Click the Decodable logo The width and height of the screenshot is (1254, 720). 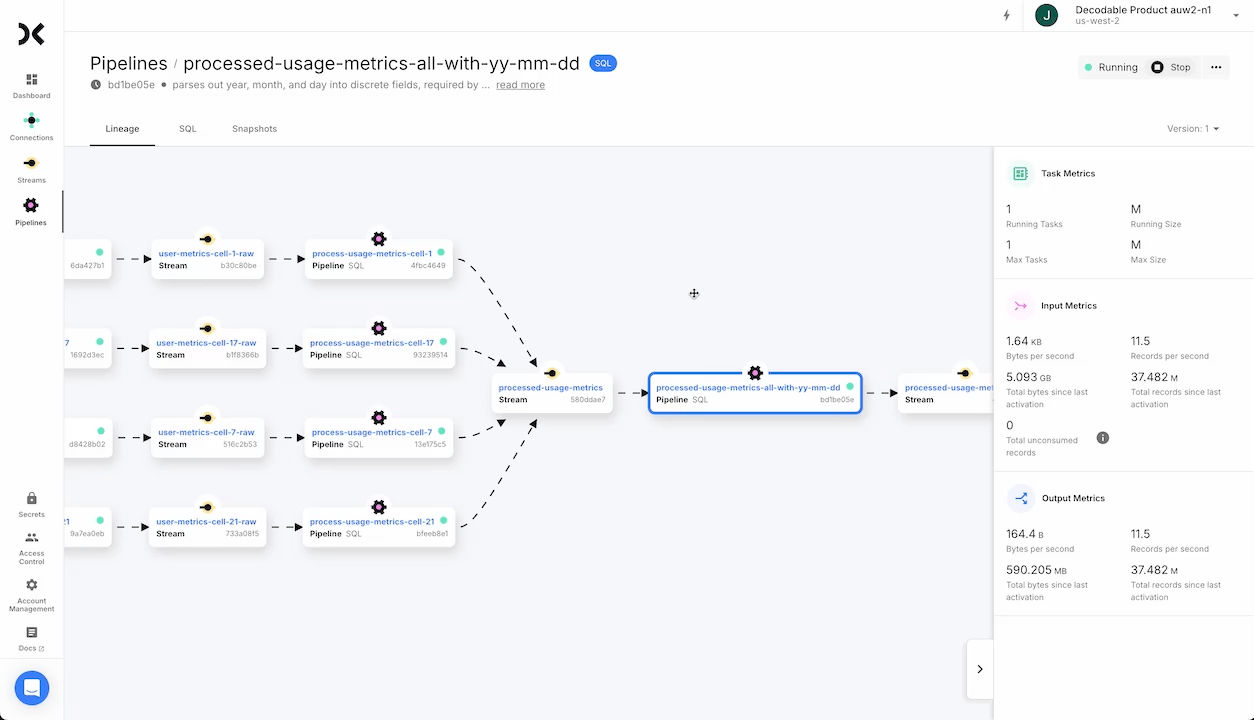31,35
